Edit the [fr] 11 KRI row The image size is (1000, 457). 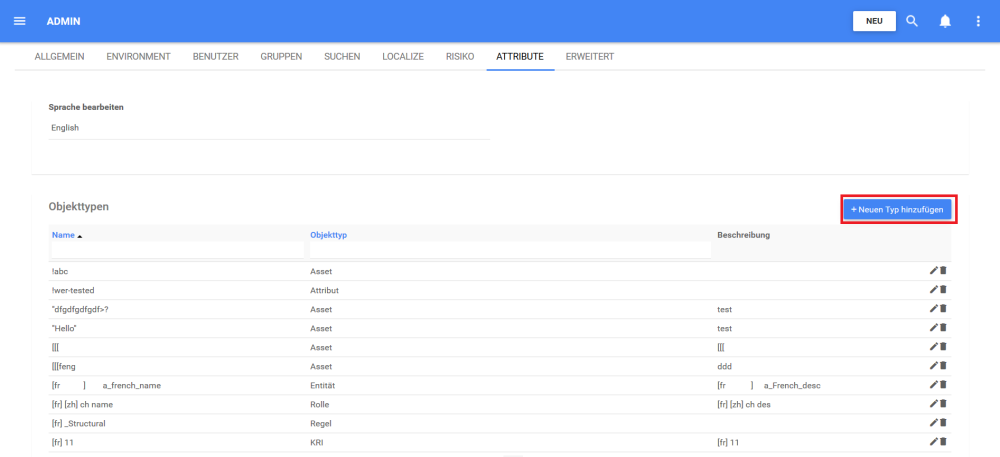(934, 442)
